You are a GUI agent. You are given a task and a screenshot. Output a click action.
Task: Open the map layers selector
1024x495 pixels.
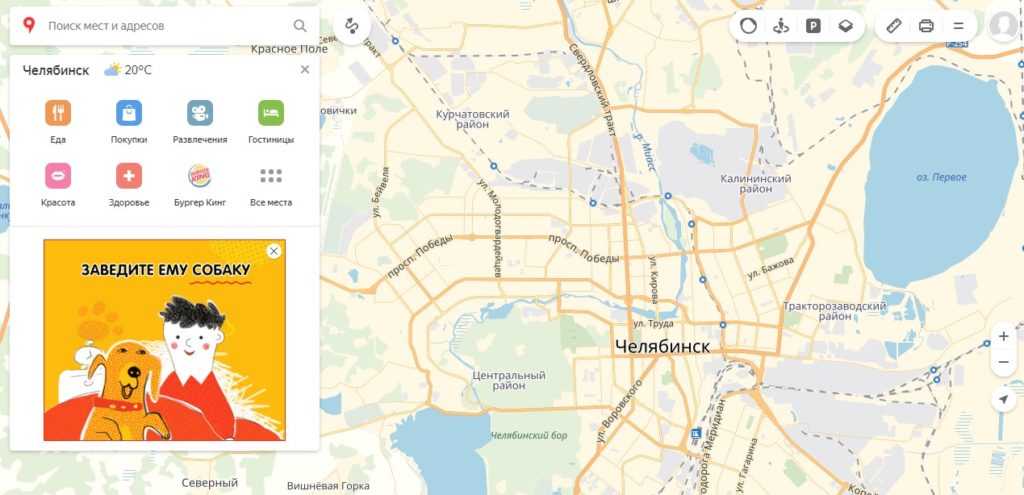pyautogui.click(x=846, y=26)
